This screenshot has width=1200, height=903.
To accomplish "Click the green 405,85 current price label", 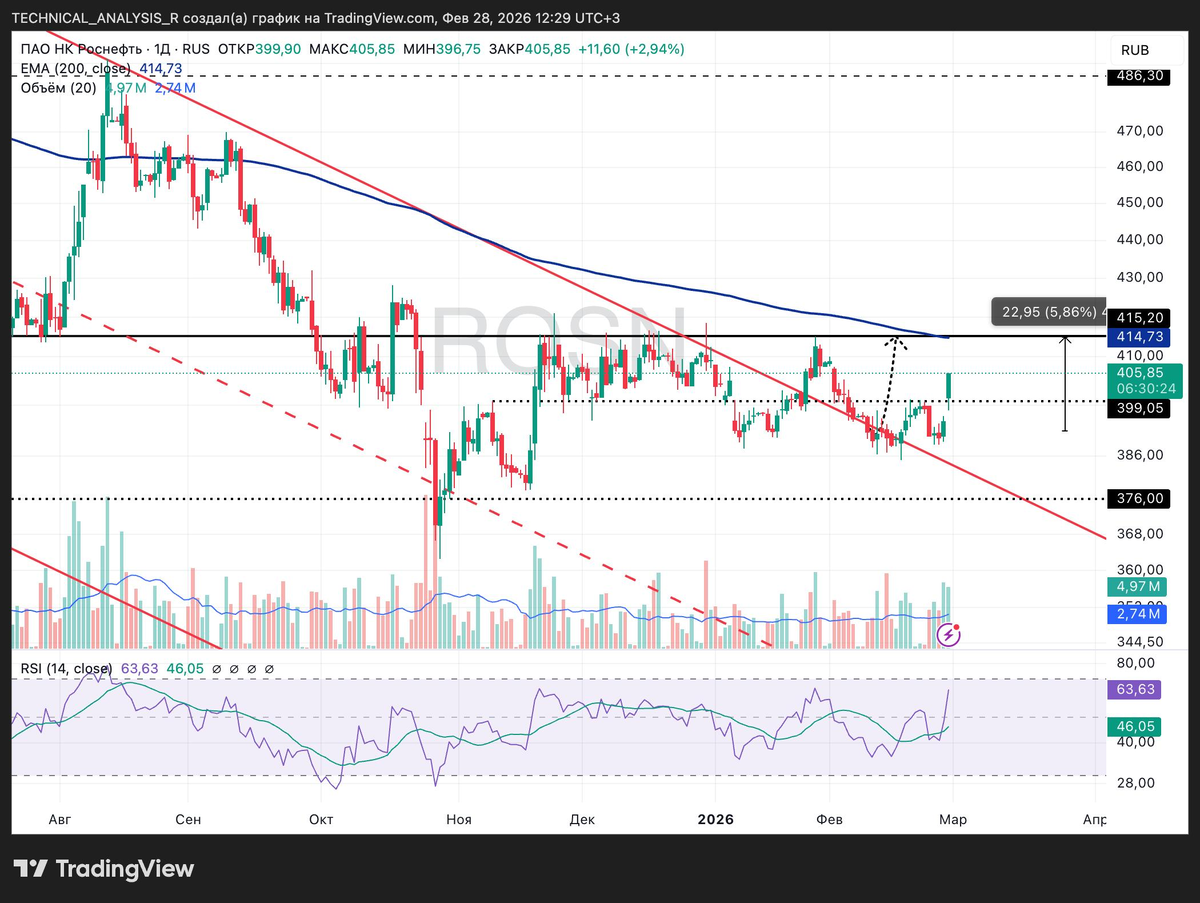I will (1138, 373).
